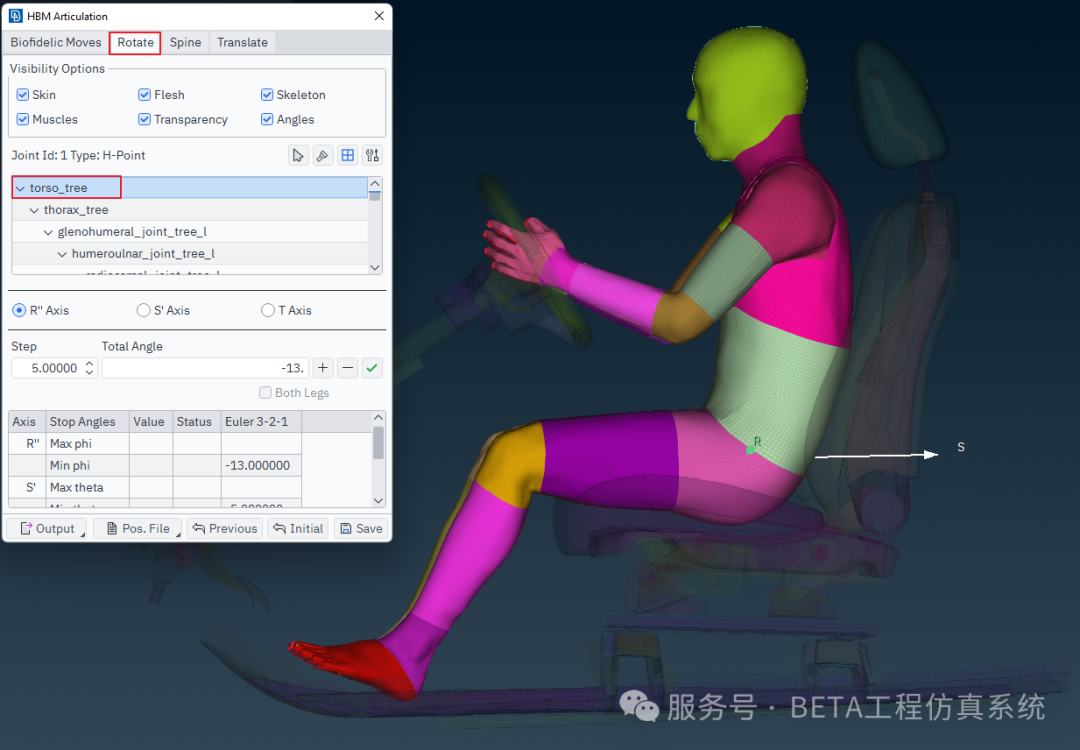Click the Previous button

pos(225,528)
